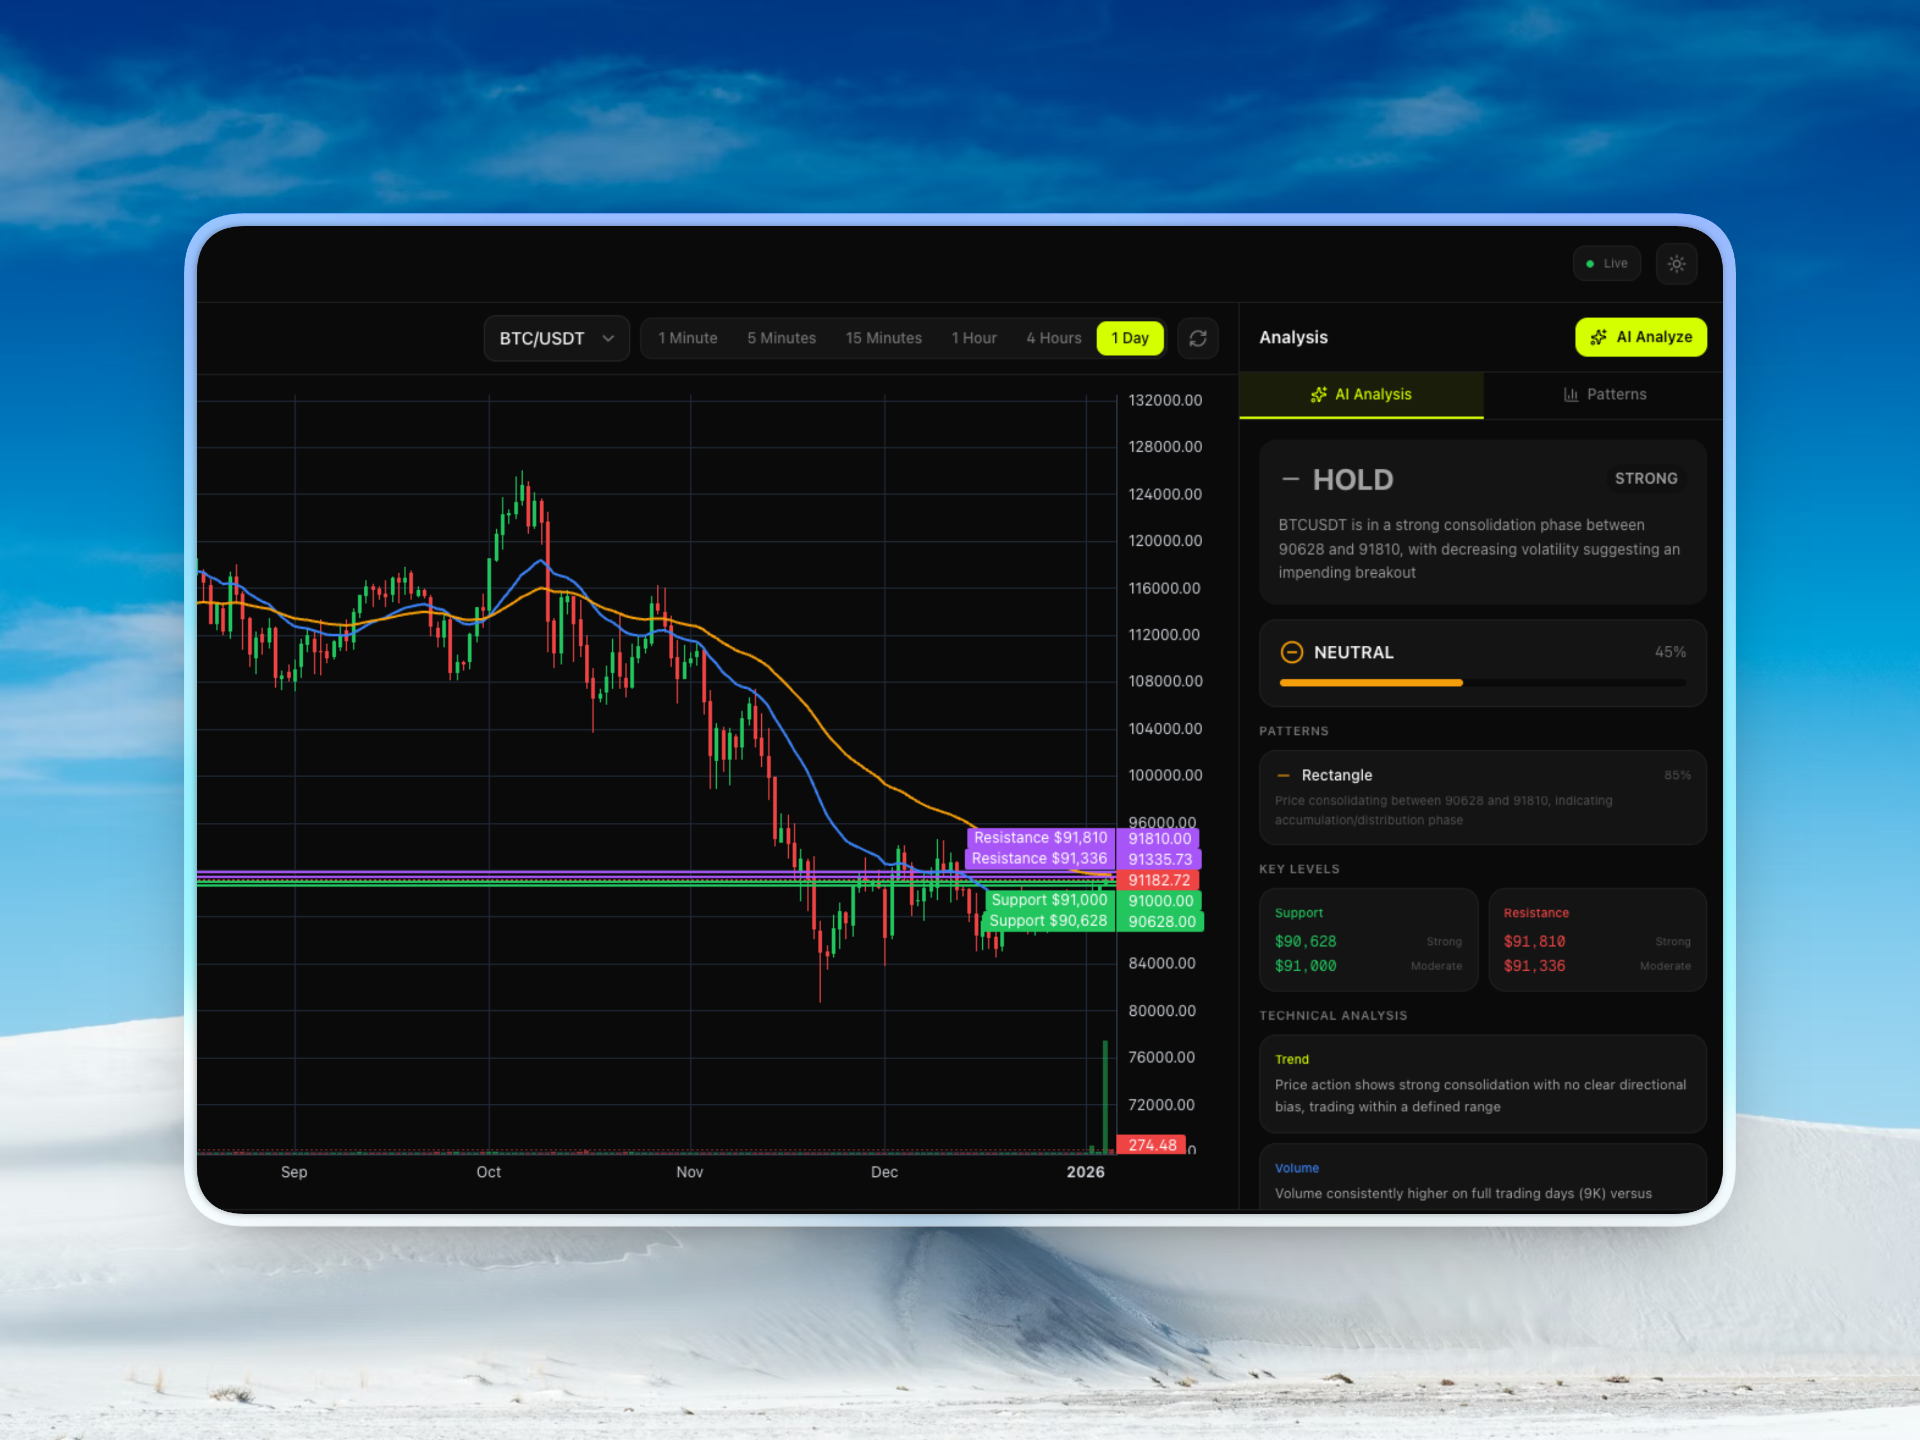The image size is (1920, 1440).
Task: Select the 1 Minute timeframe
Action: point(687,338)
